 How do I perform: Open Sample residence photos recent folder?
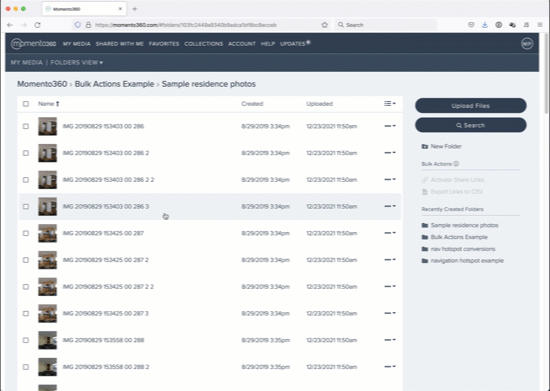click(x=460, y=225)
